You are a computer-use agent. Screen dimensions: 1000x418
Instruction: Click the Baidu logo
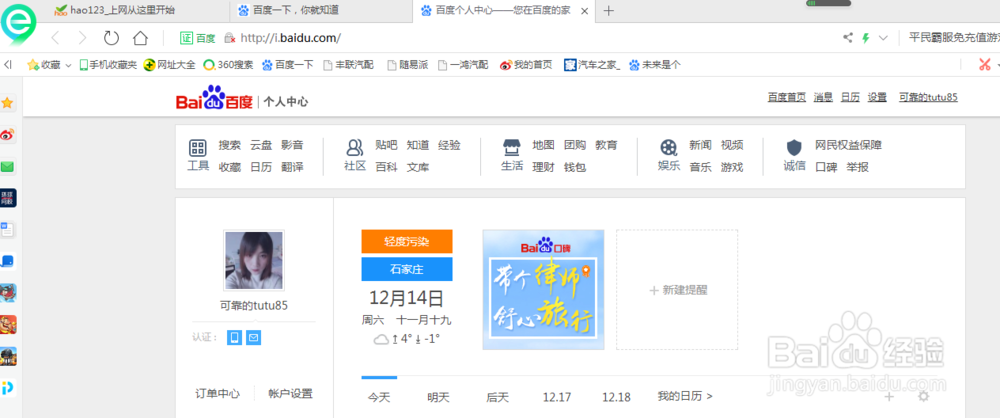(216, 99)
